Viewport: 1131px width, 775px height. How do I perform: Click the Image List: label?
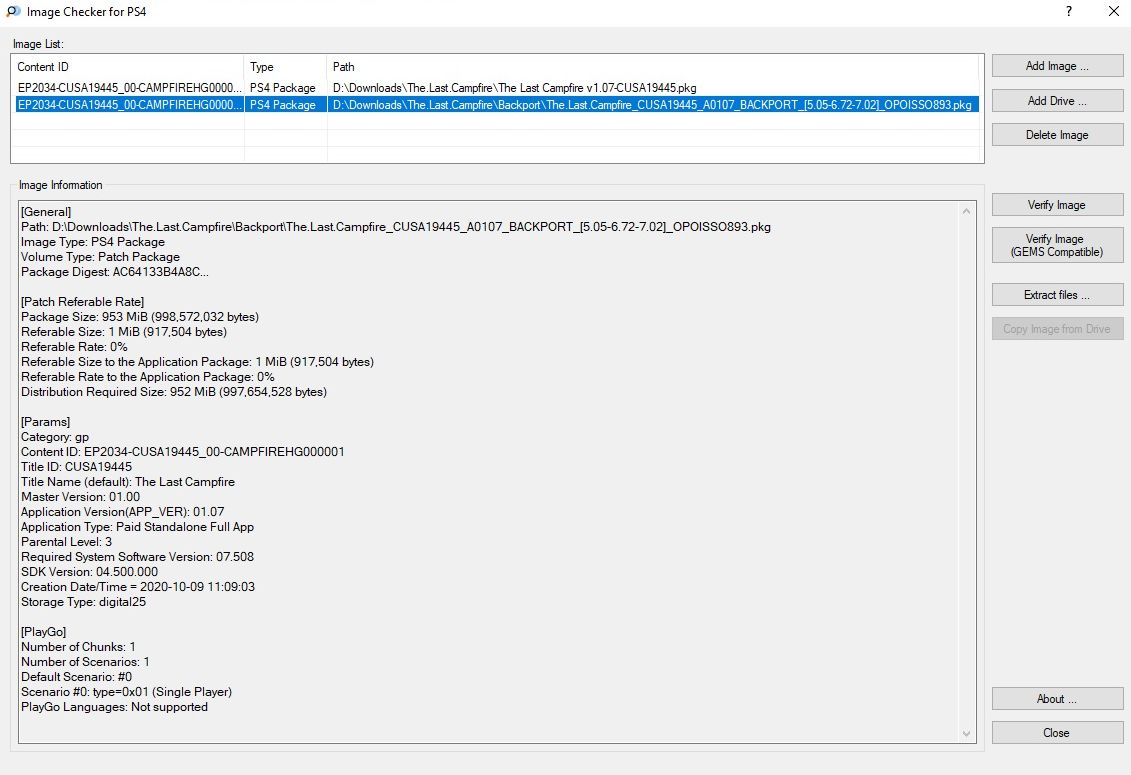pos(38,44)
